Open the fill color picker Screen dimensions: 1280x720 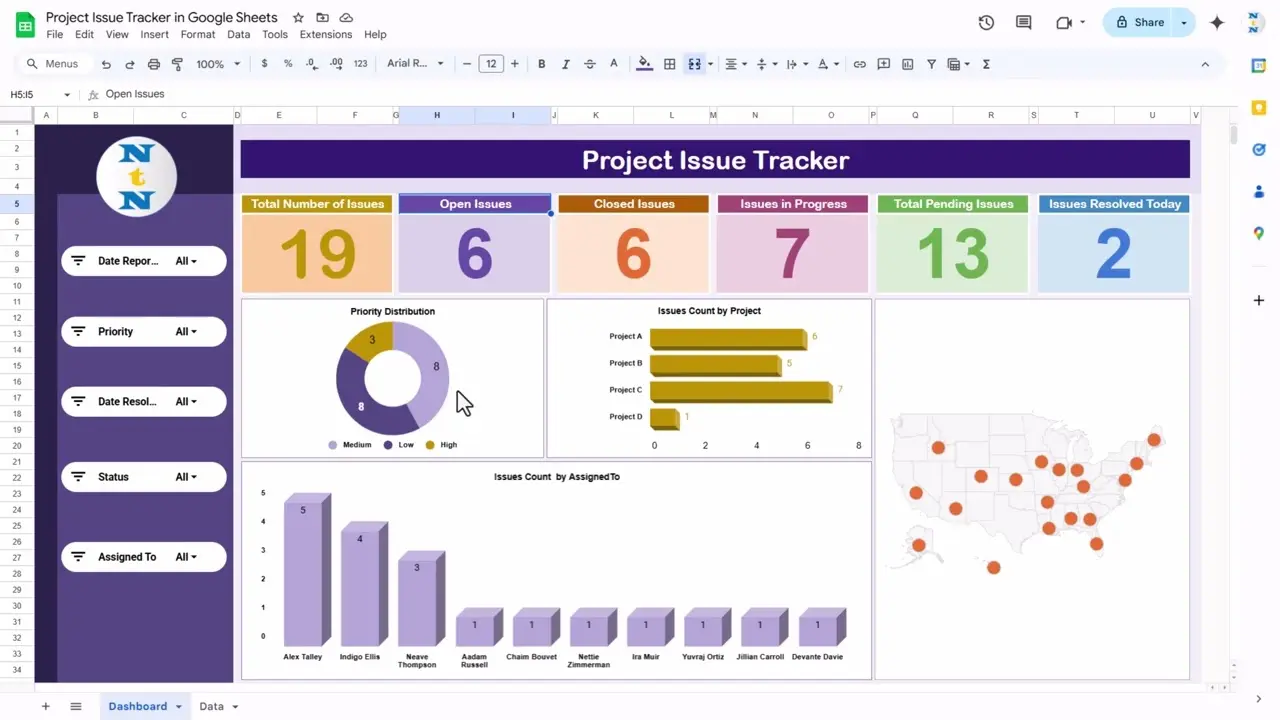click(x=645, y=64)
